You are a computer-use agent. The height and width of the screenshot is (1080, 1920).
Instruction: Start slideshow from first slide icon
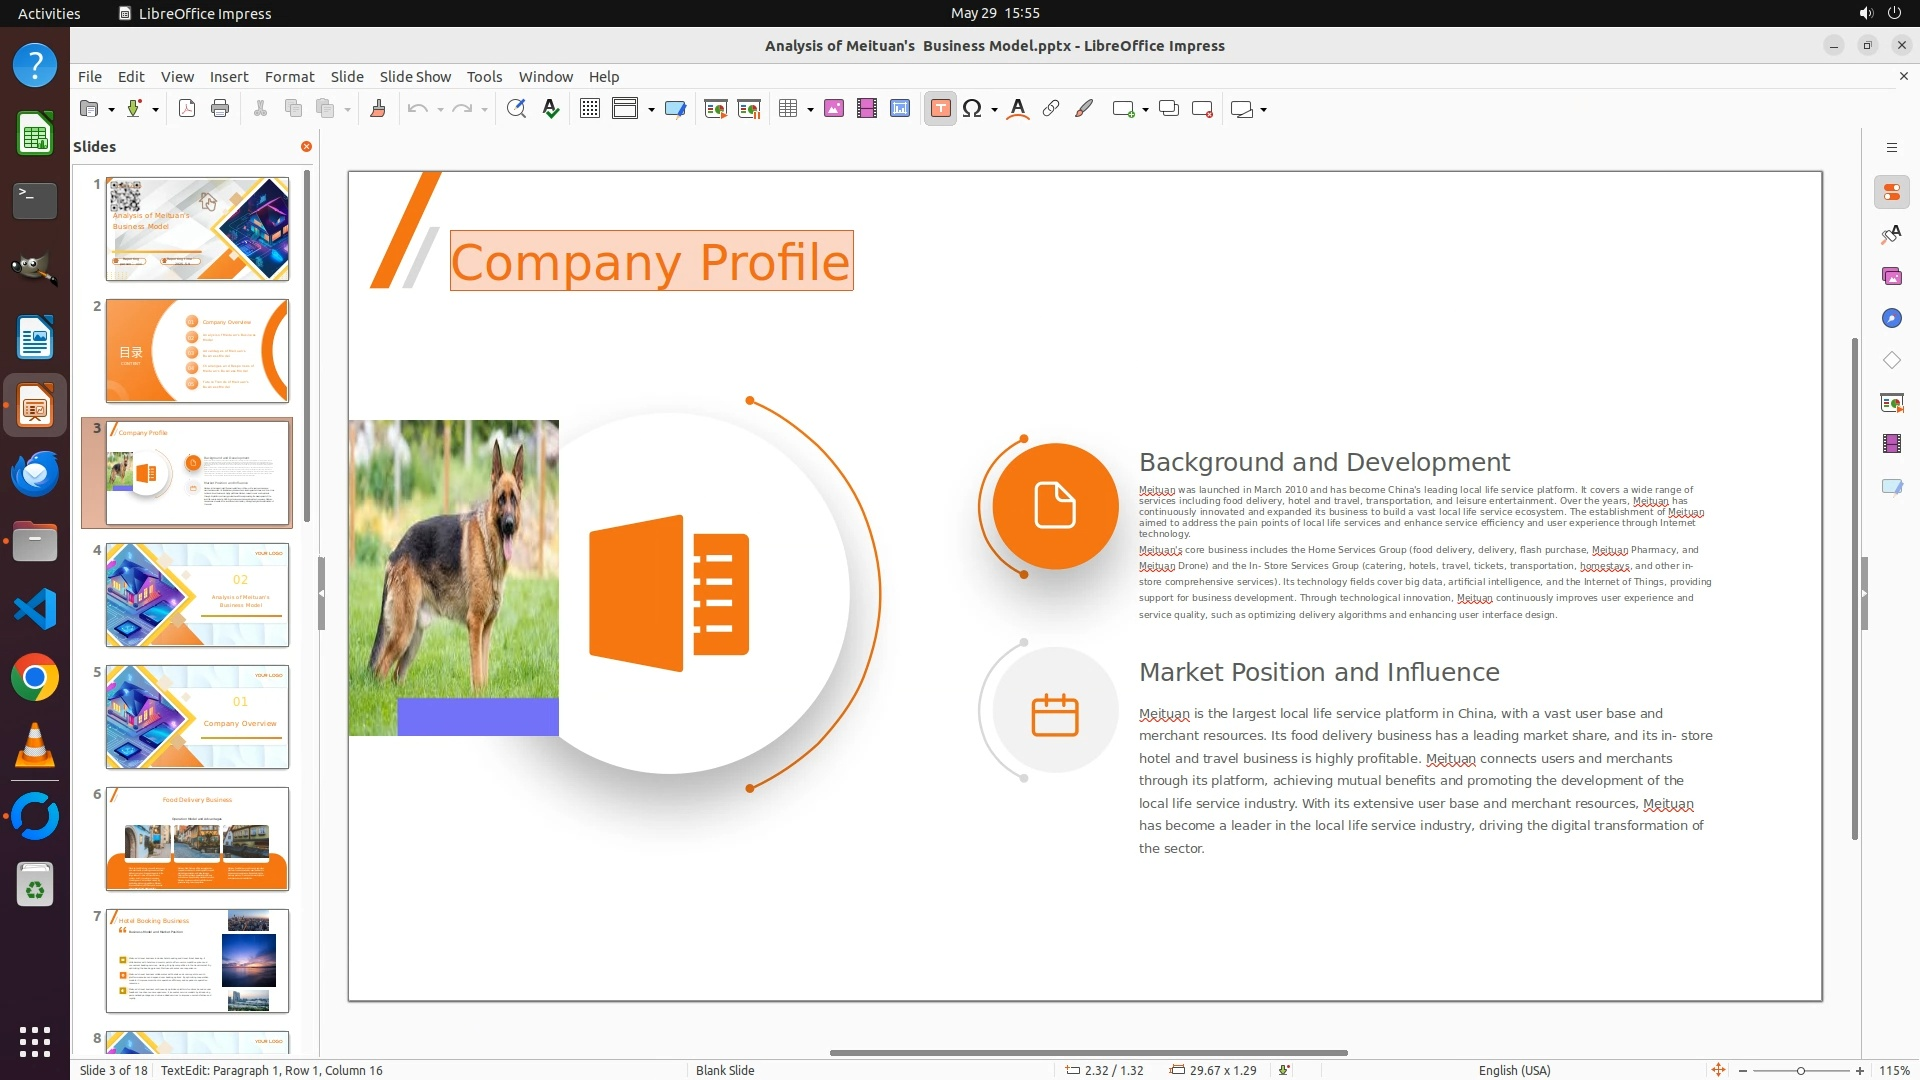point(715,109)
